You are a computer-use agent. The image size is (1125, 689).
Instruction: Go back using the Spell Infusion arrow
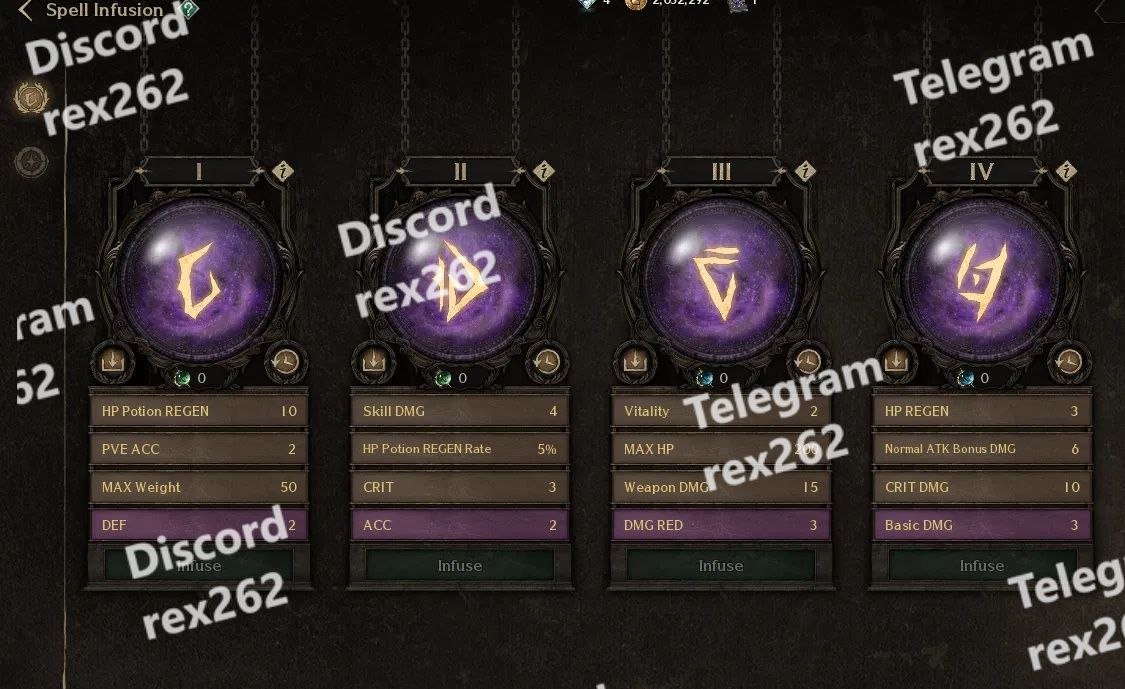(26, 11)
